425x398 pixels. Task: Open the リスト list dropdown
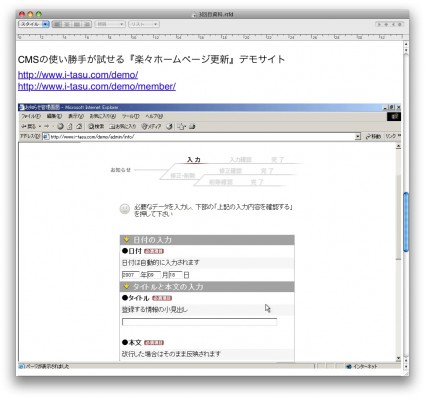coord(144,24)
